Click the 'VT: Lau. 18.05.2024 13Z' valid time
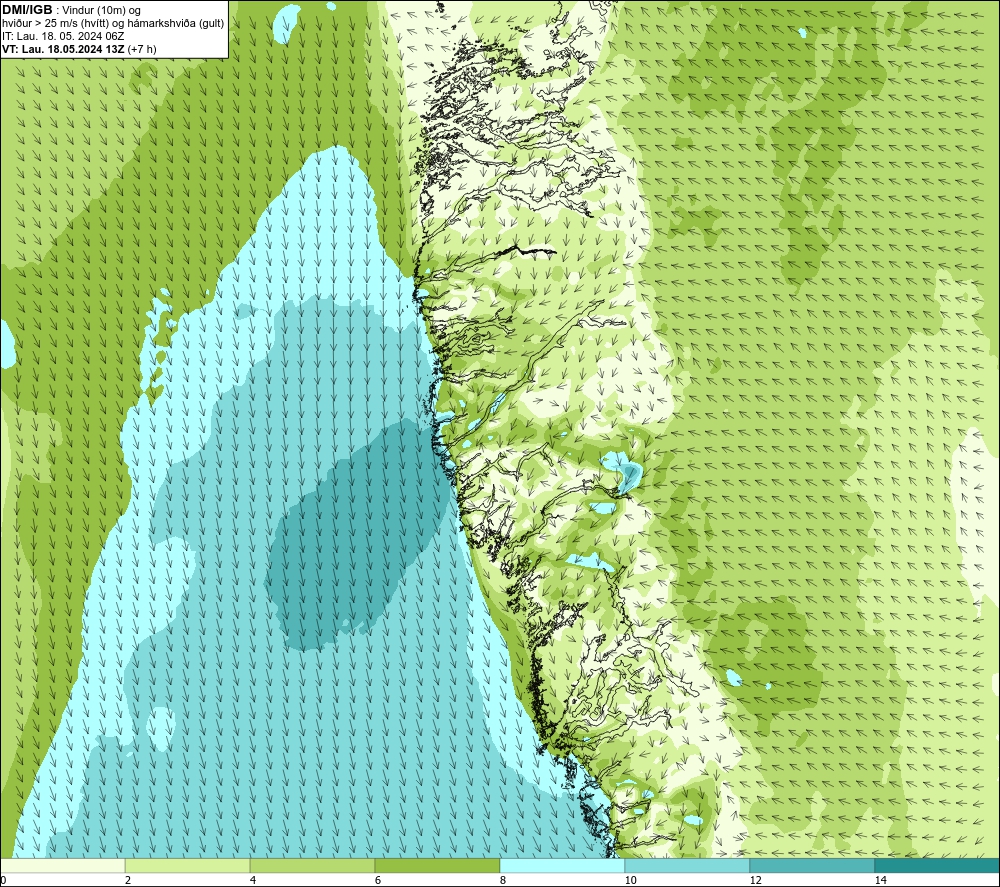Screen dimensions: 1000x887 coord(63,49)
